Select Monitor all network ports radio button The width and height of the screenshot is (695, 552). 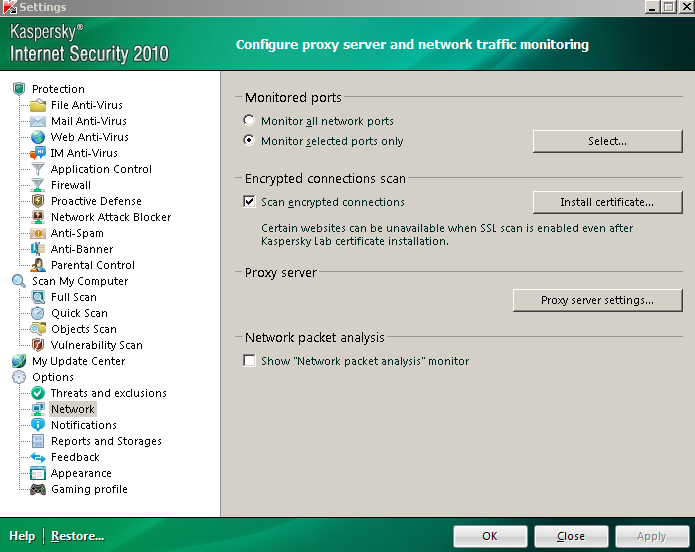point(249,121)
